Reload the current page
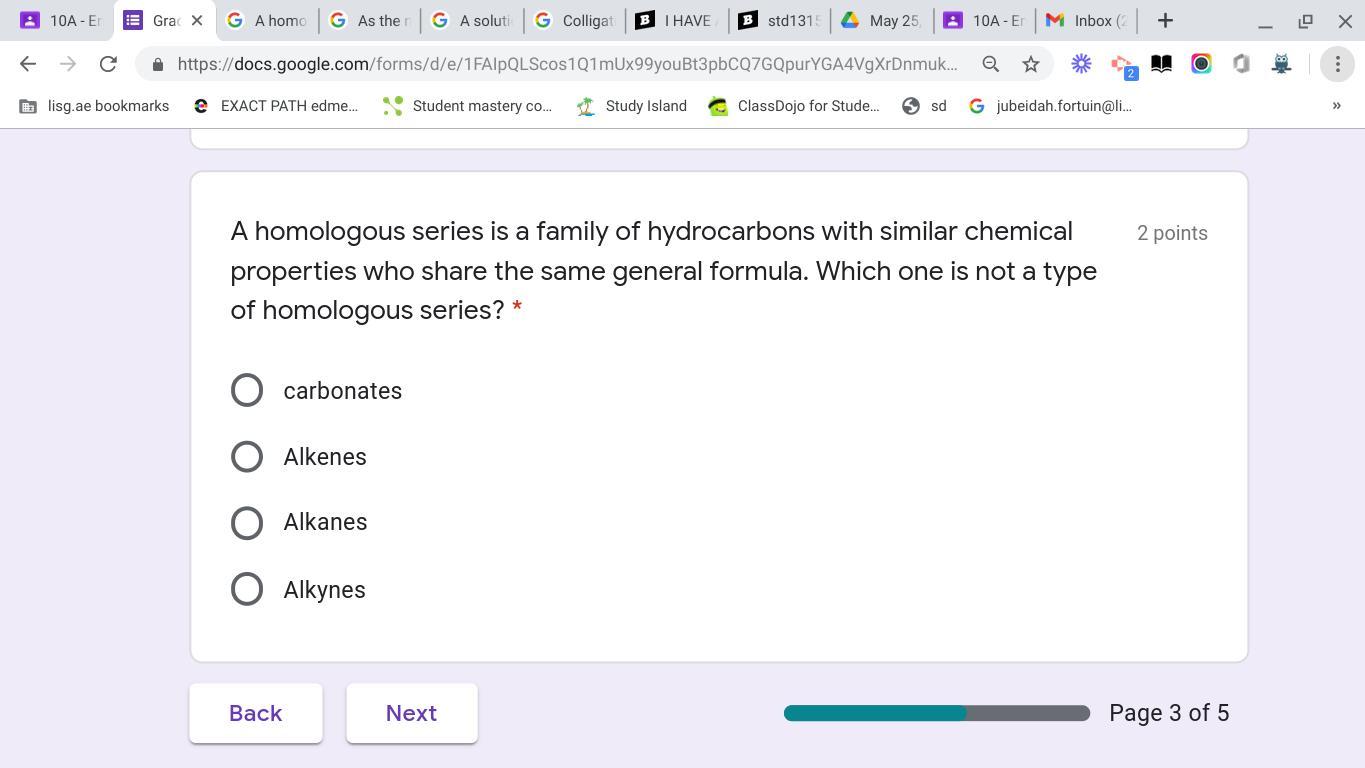The height and width of the screenshot is (768, 1365). 108,64
